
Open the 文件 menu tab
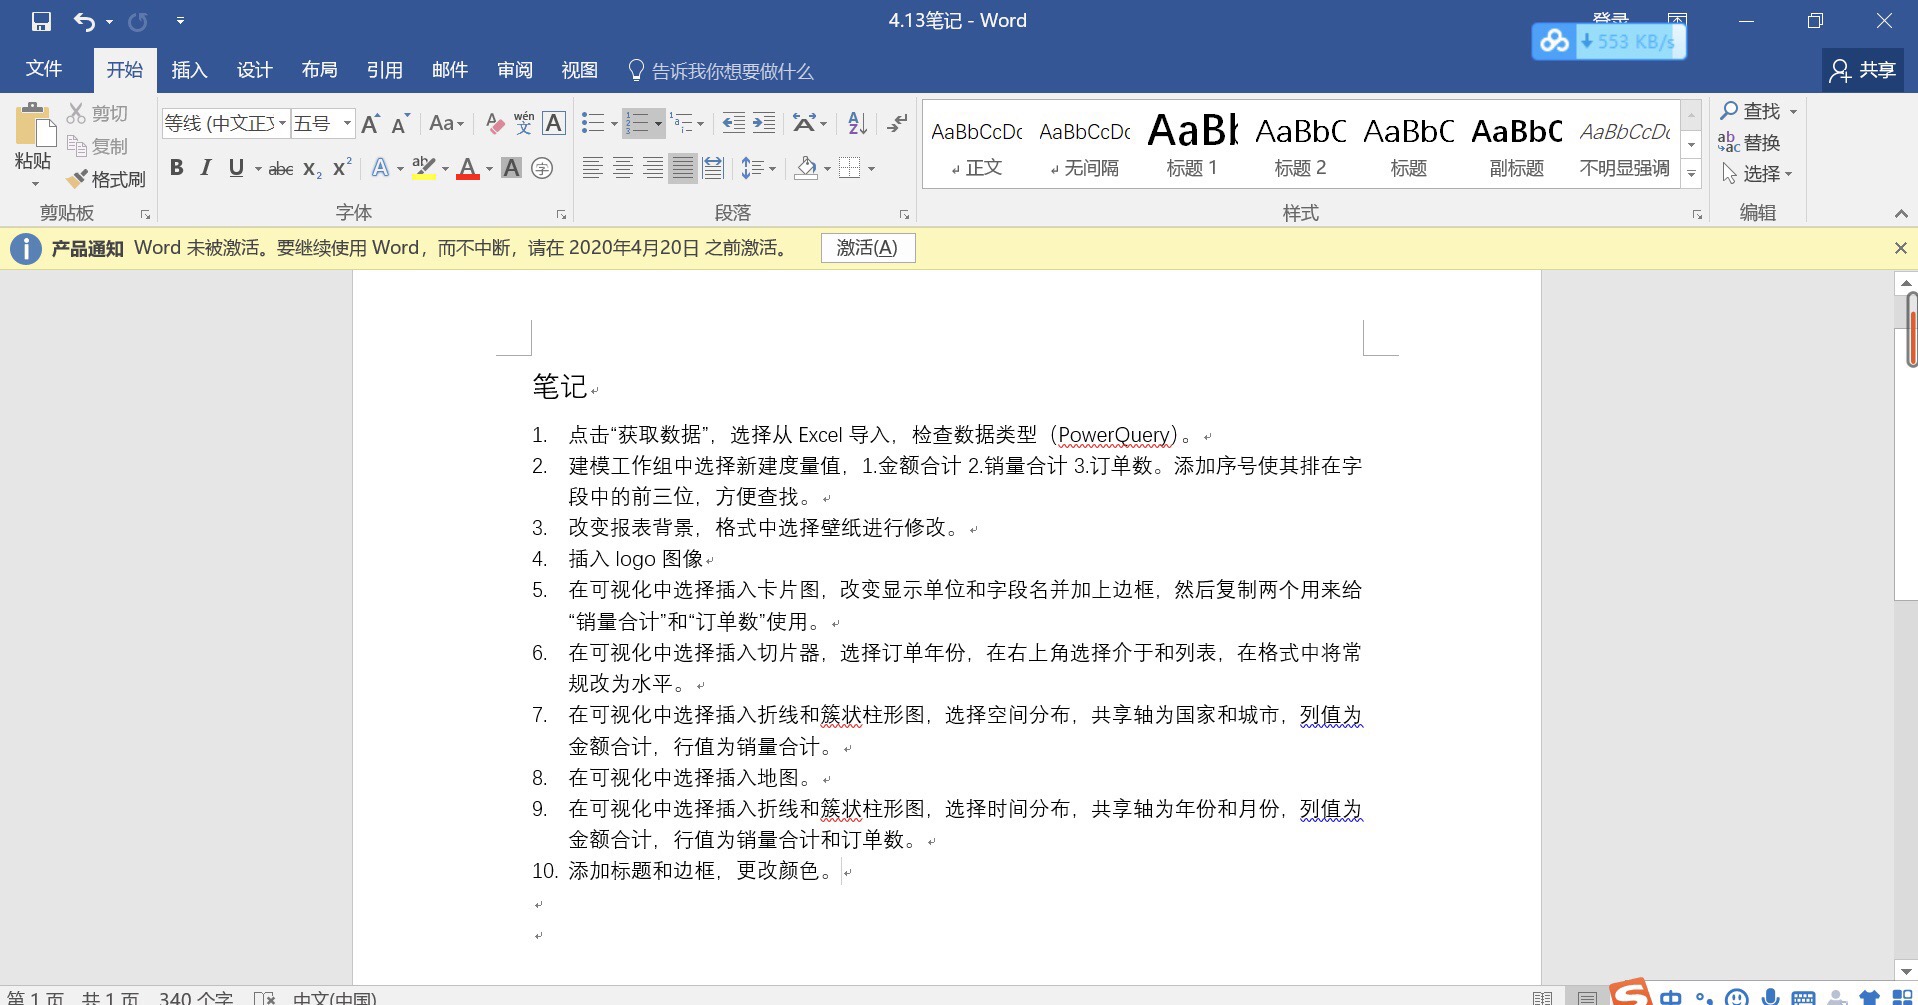click(44, 70)
